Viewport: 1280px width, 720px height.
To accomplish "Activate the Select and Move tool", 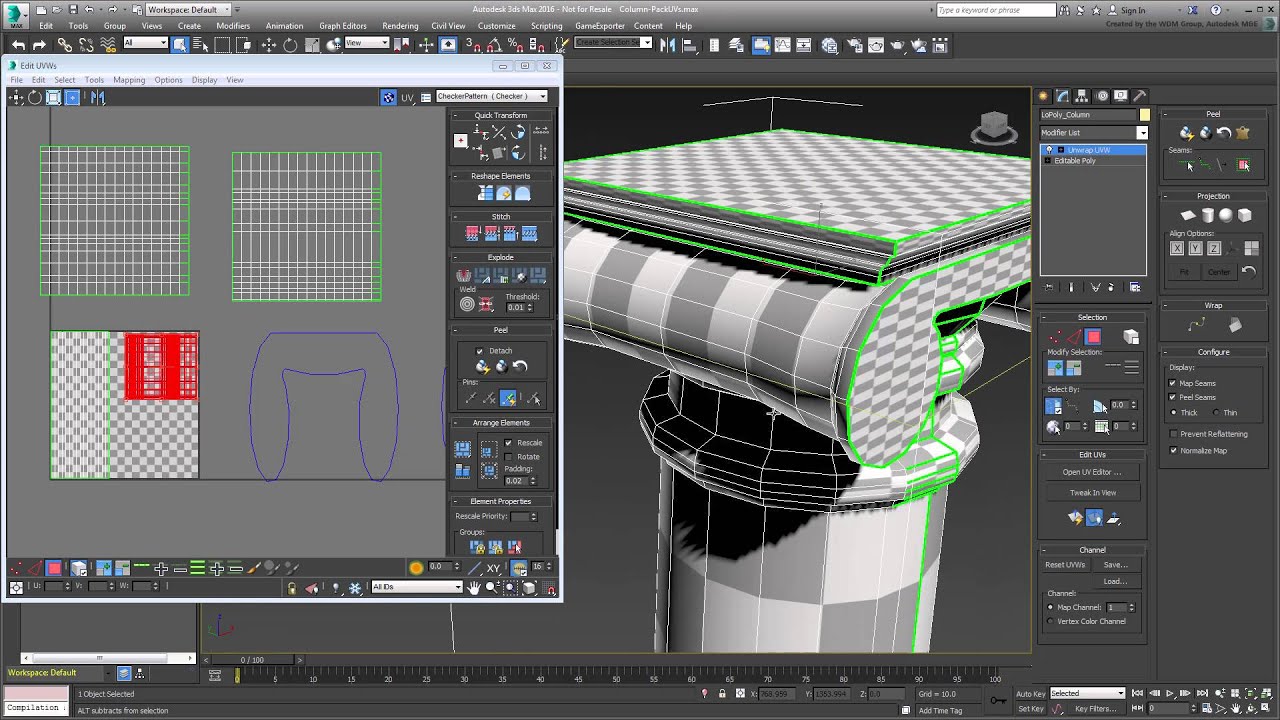I will click(269, 45).
